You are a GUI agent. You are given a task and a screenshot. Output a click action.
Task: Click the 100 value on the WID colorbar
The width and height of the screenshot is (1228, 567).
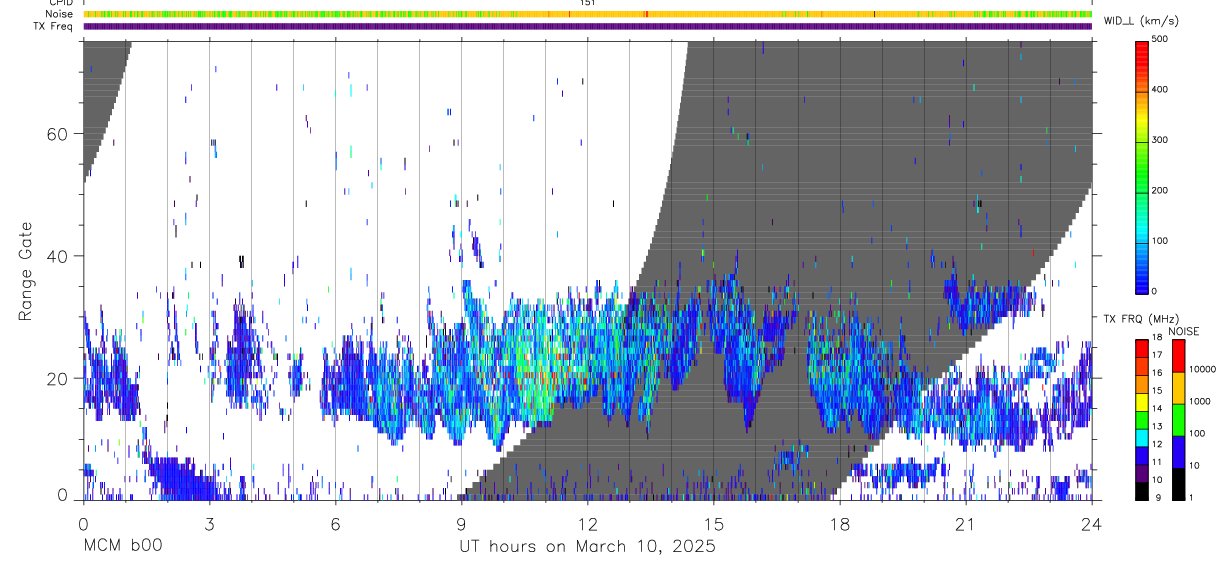tap(1160, 241)
